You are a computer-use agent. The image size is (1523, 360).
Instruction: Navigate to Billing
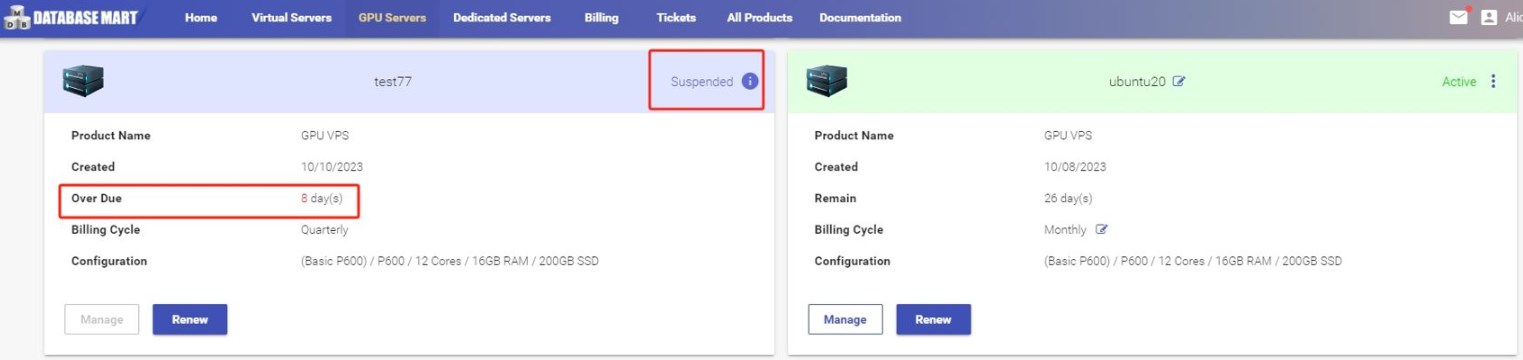[602, 18]
